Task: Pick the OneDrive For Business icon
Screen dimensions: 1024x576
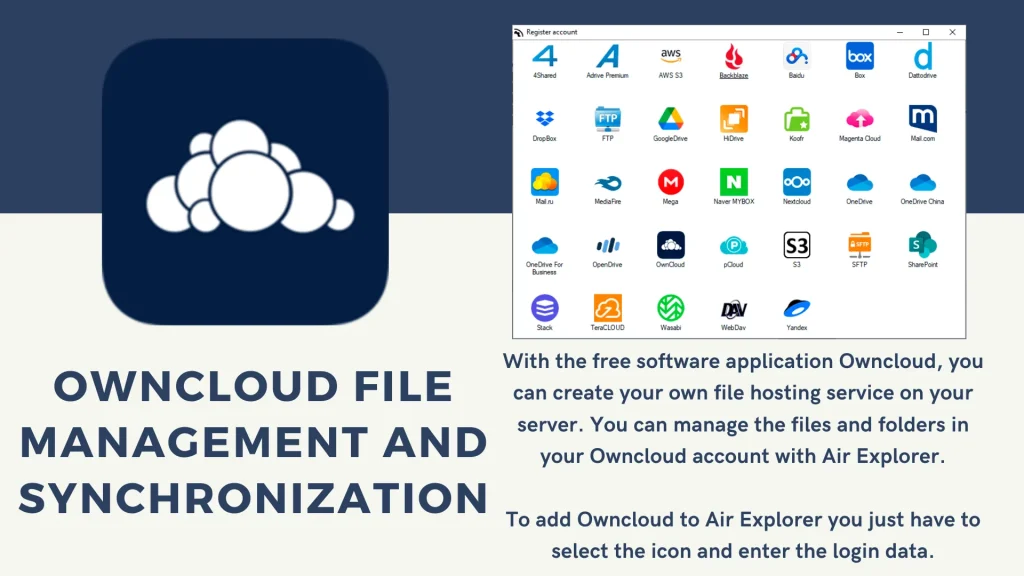Action: 544,246
